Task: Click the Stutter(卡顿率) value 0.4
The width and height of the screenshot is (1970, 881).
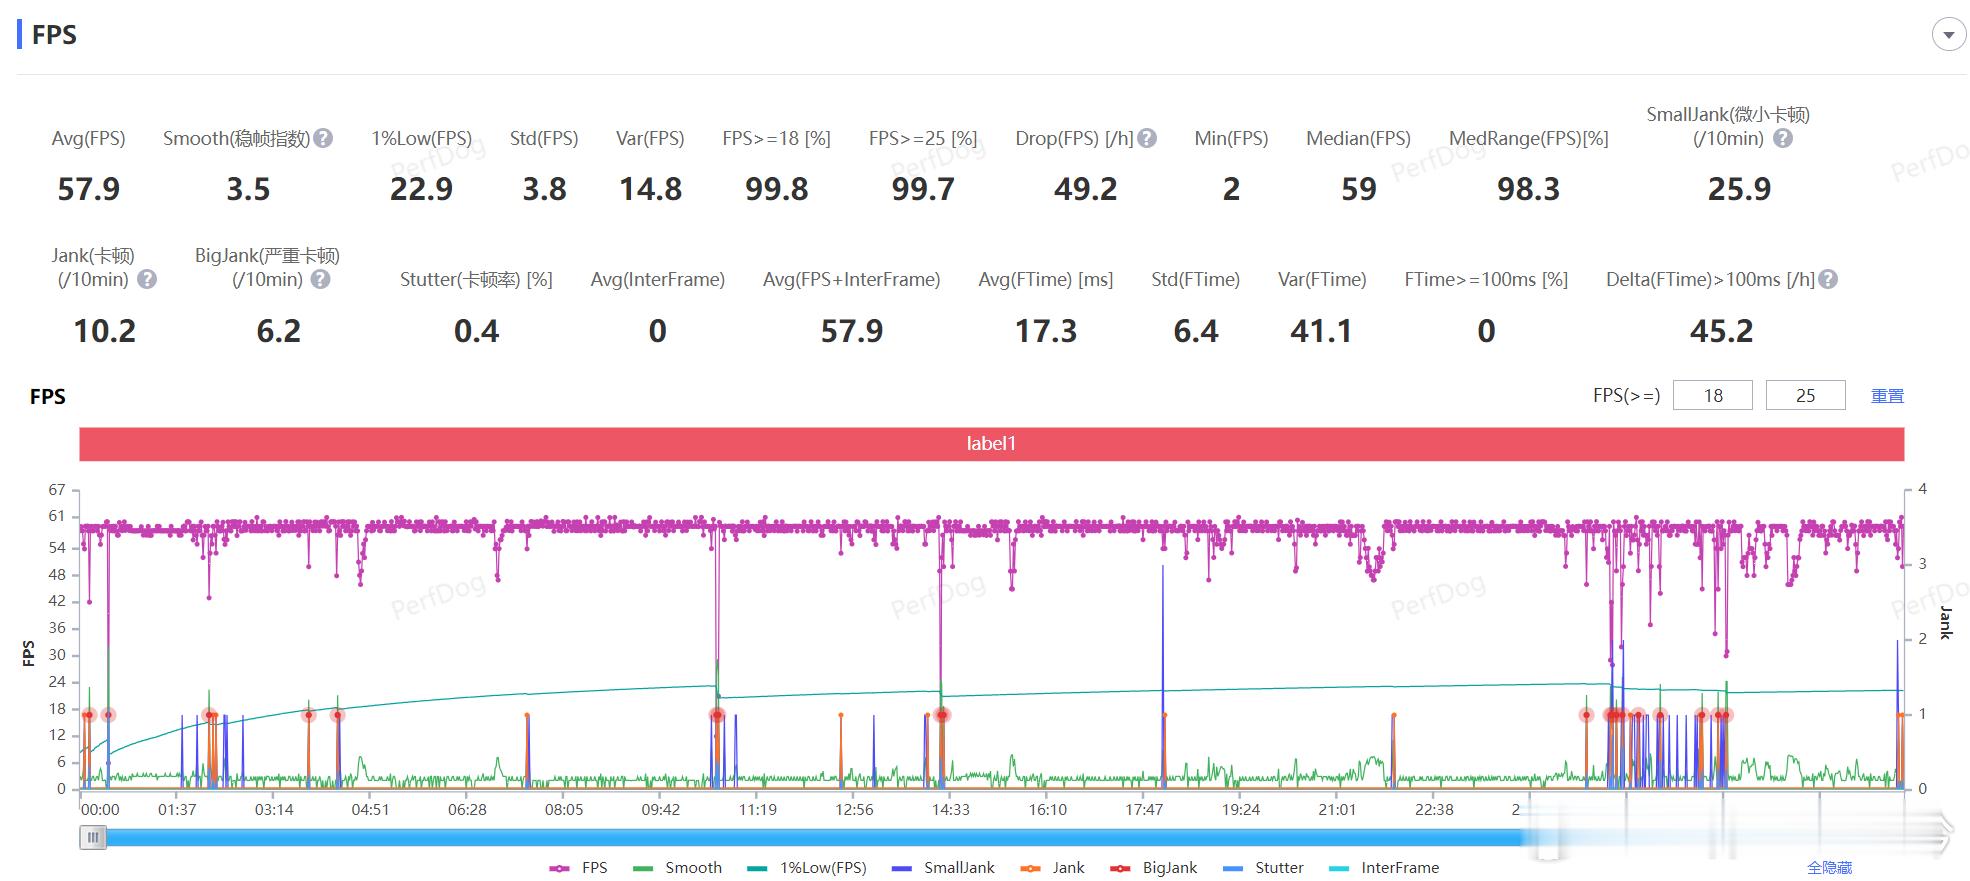Action: tap(476, 331)
